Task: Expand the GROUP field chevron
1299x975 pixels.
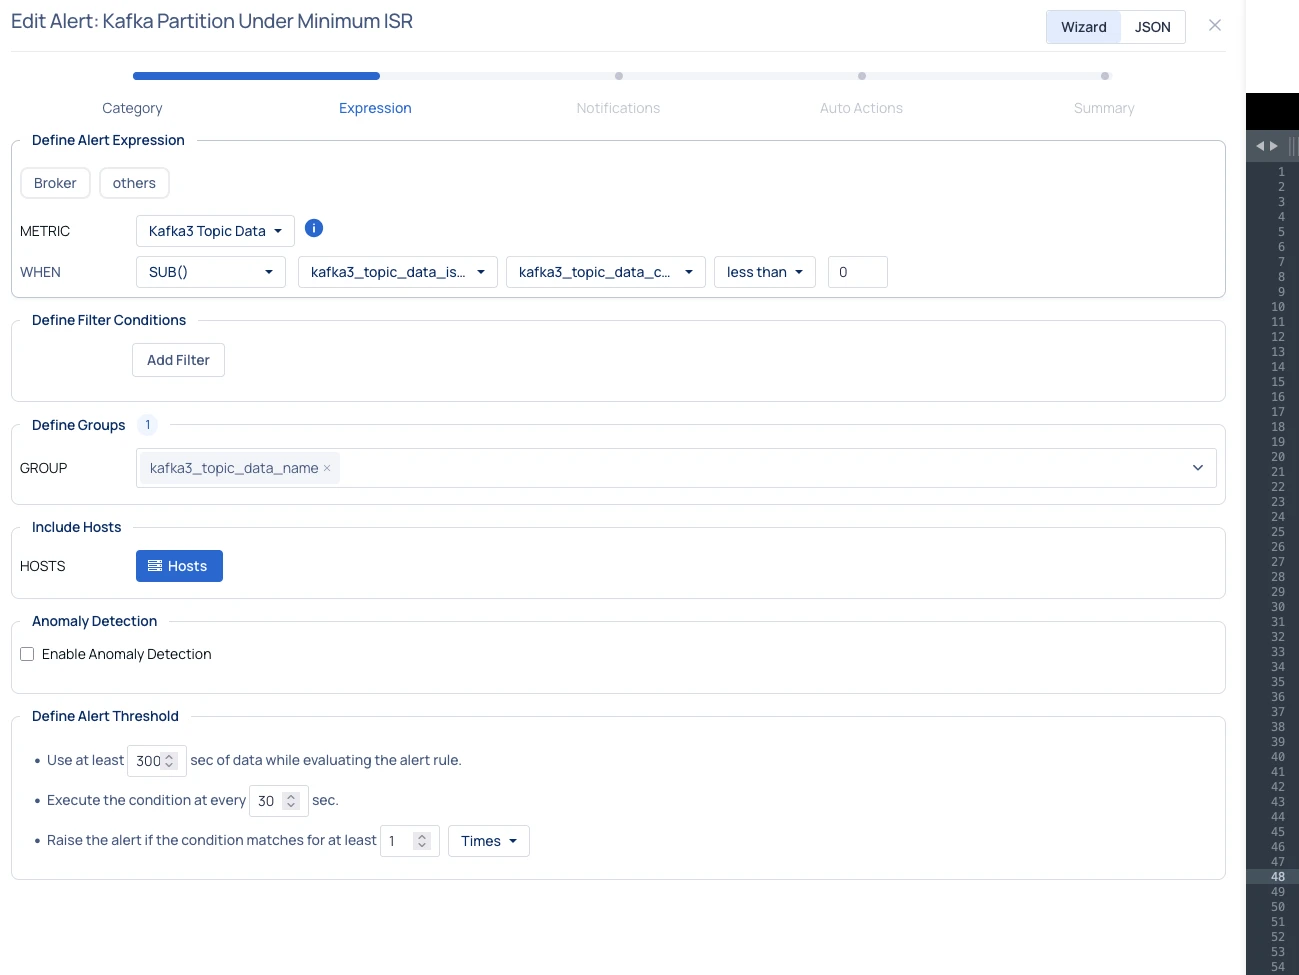Action: coord(1197,468)
